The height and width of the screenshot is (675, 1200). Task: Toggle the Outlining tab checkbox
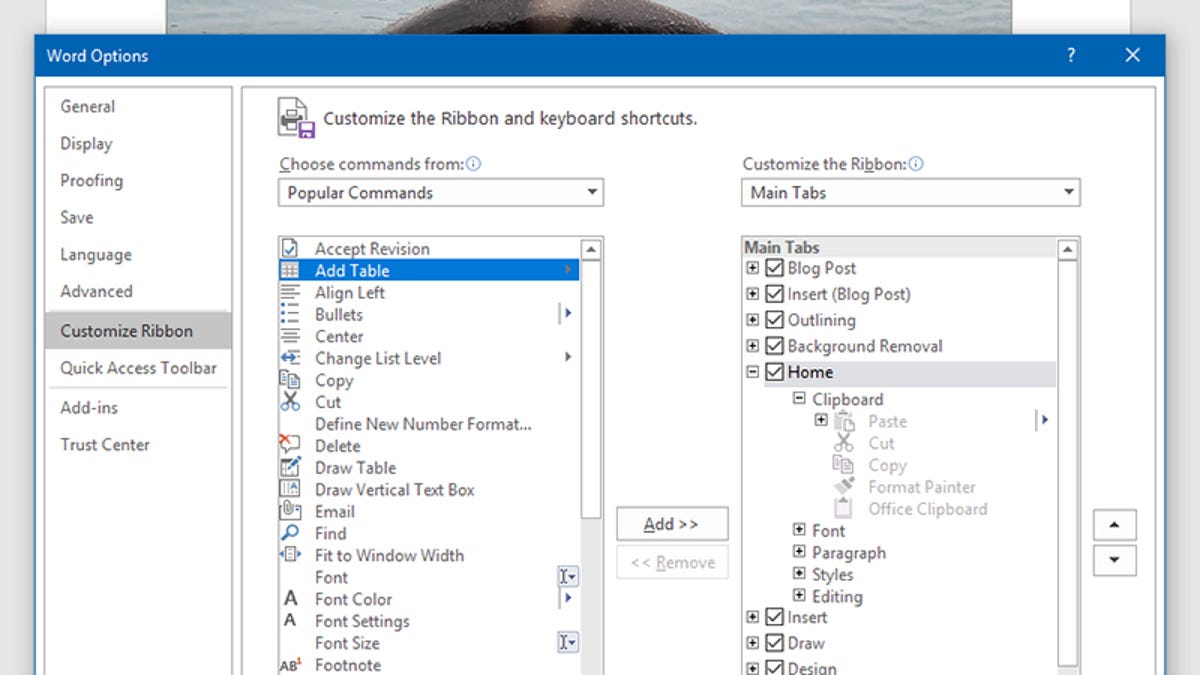774,320
